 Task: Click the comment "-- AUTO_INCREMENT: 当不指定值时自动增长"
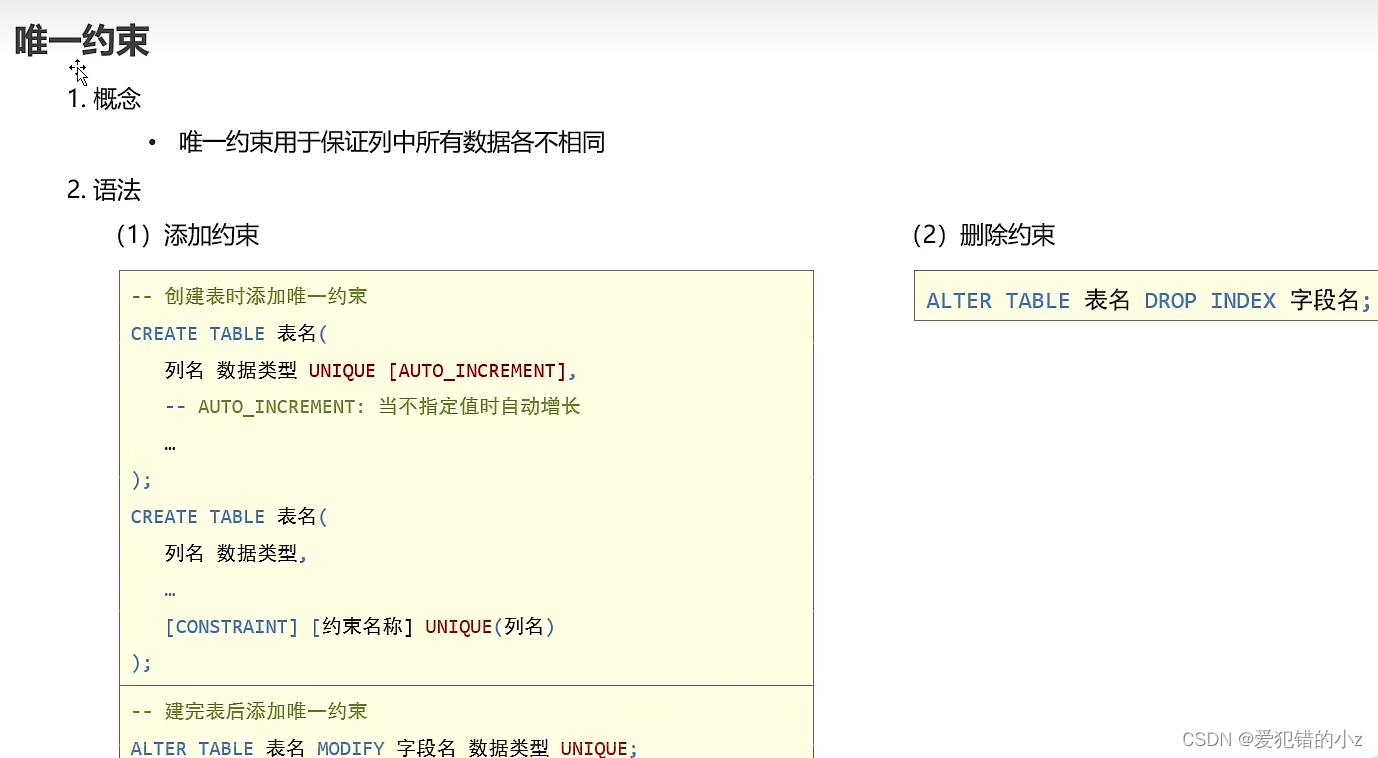click(372, 407)
